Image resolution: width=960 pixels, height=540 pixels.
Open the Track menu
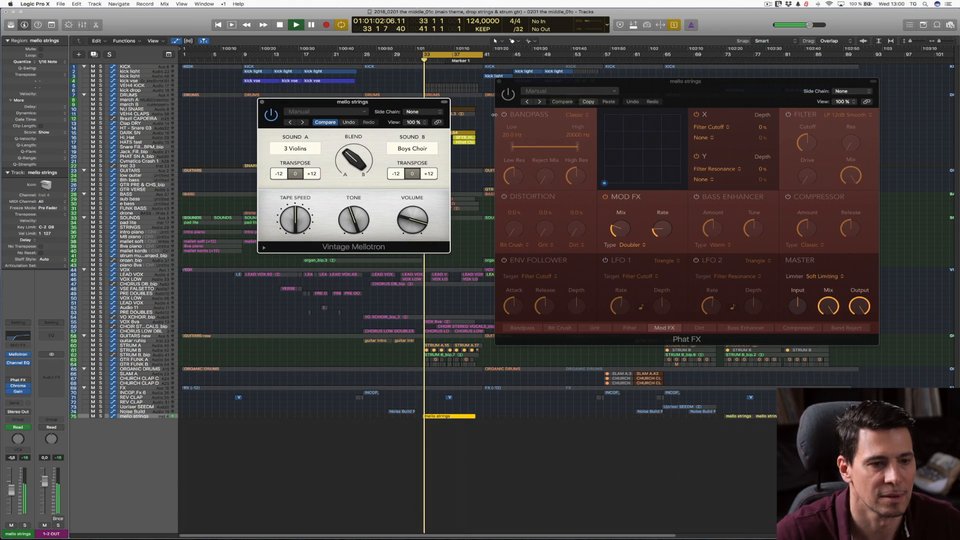coord(94,4)
